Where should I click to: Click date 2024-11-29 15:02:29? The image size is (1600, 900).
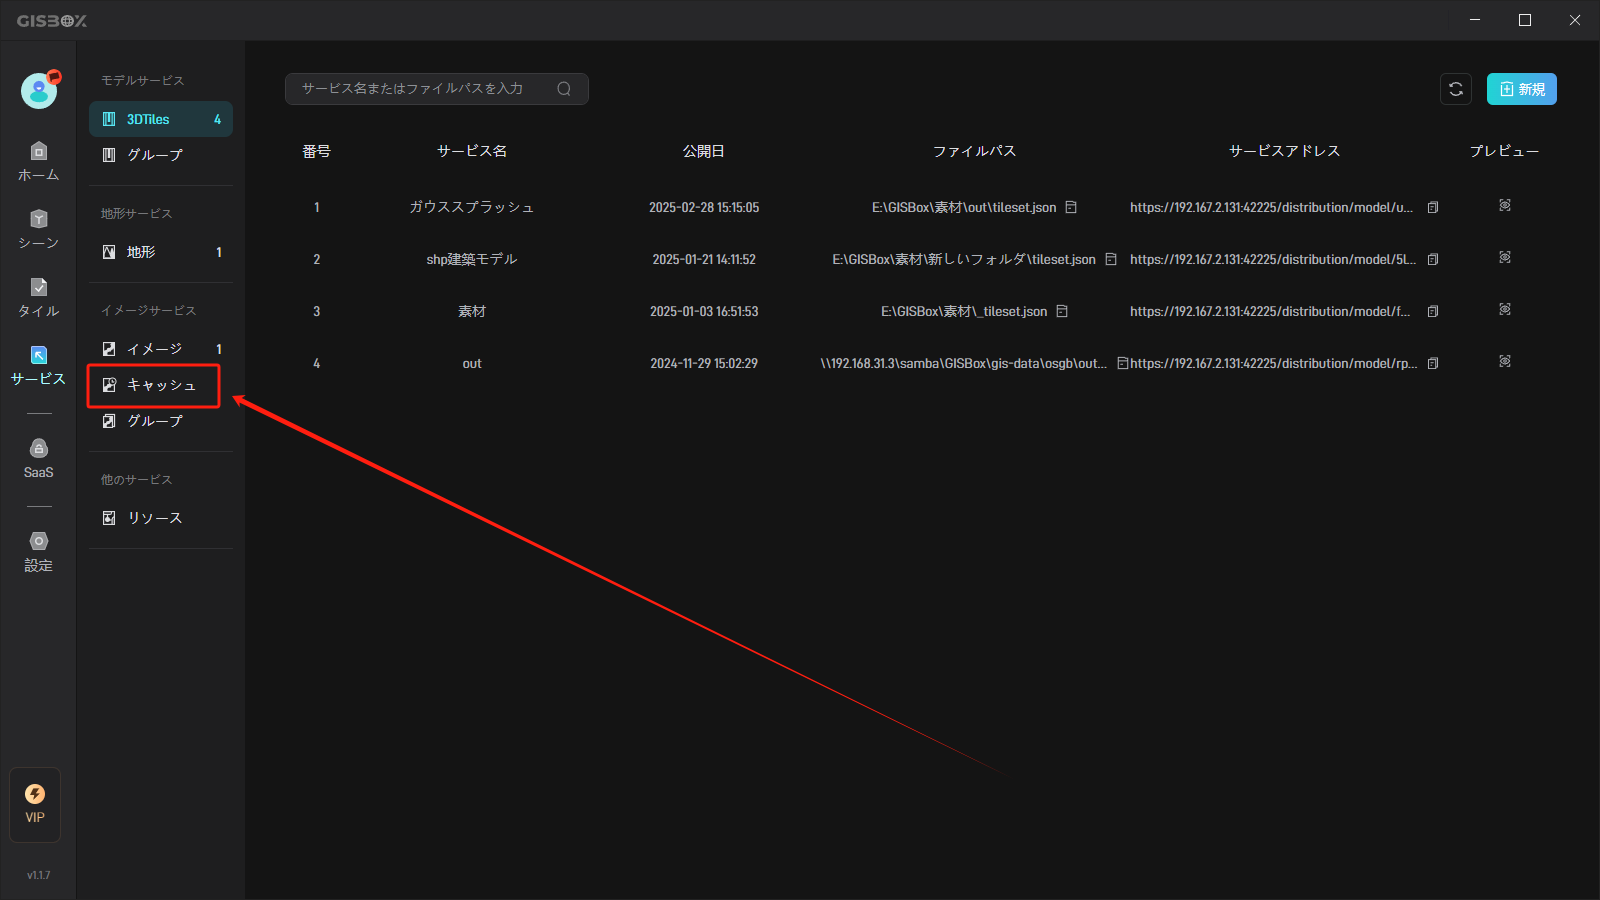pyautogui.click(x=704, y=363)
